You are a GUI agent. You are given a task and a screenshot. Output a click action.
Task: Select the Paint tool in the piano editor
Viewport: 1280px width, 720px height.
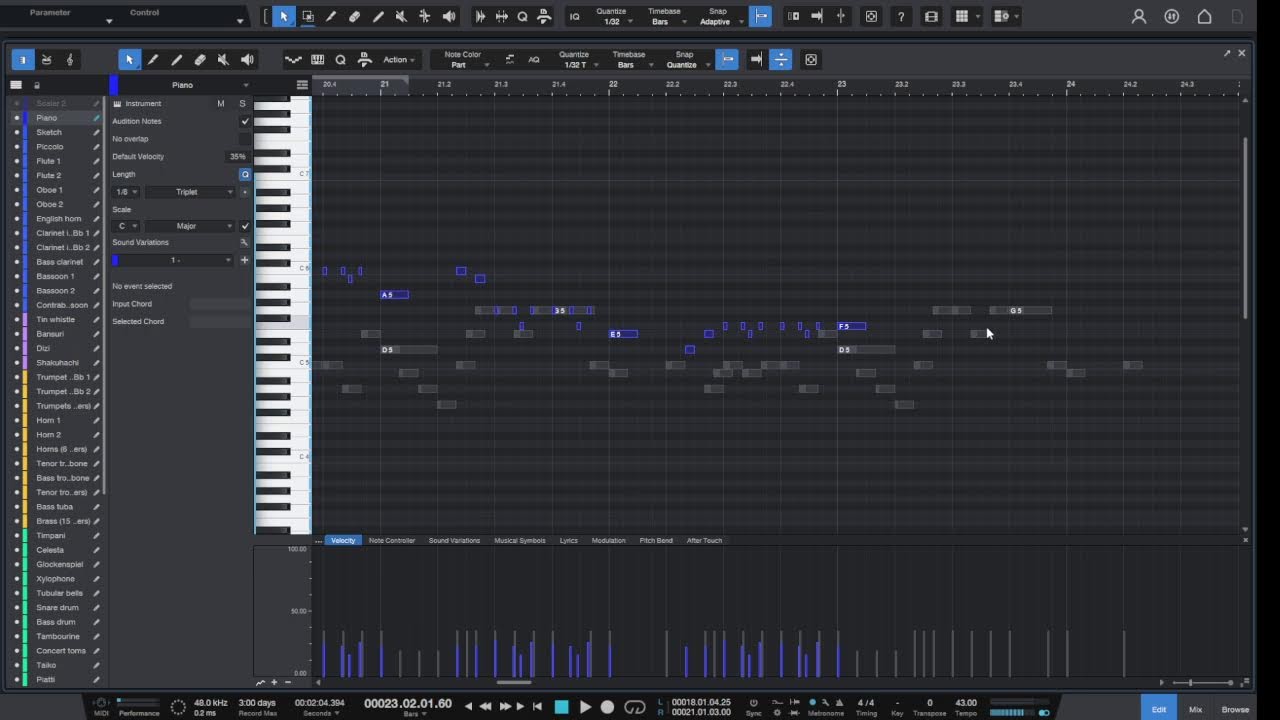pos(153,60)
